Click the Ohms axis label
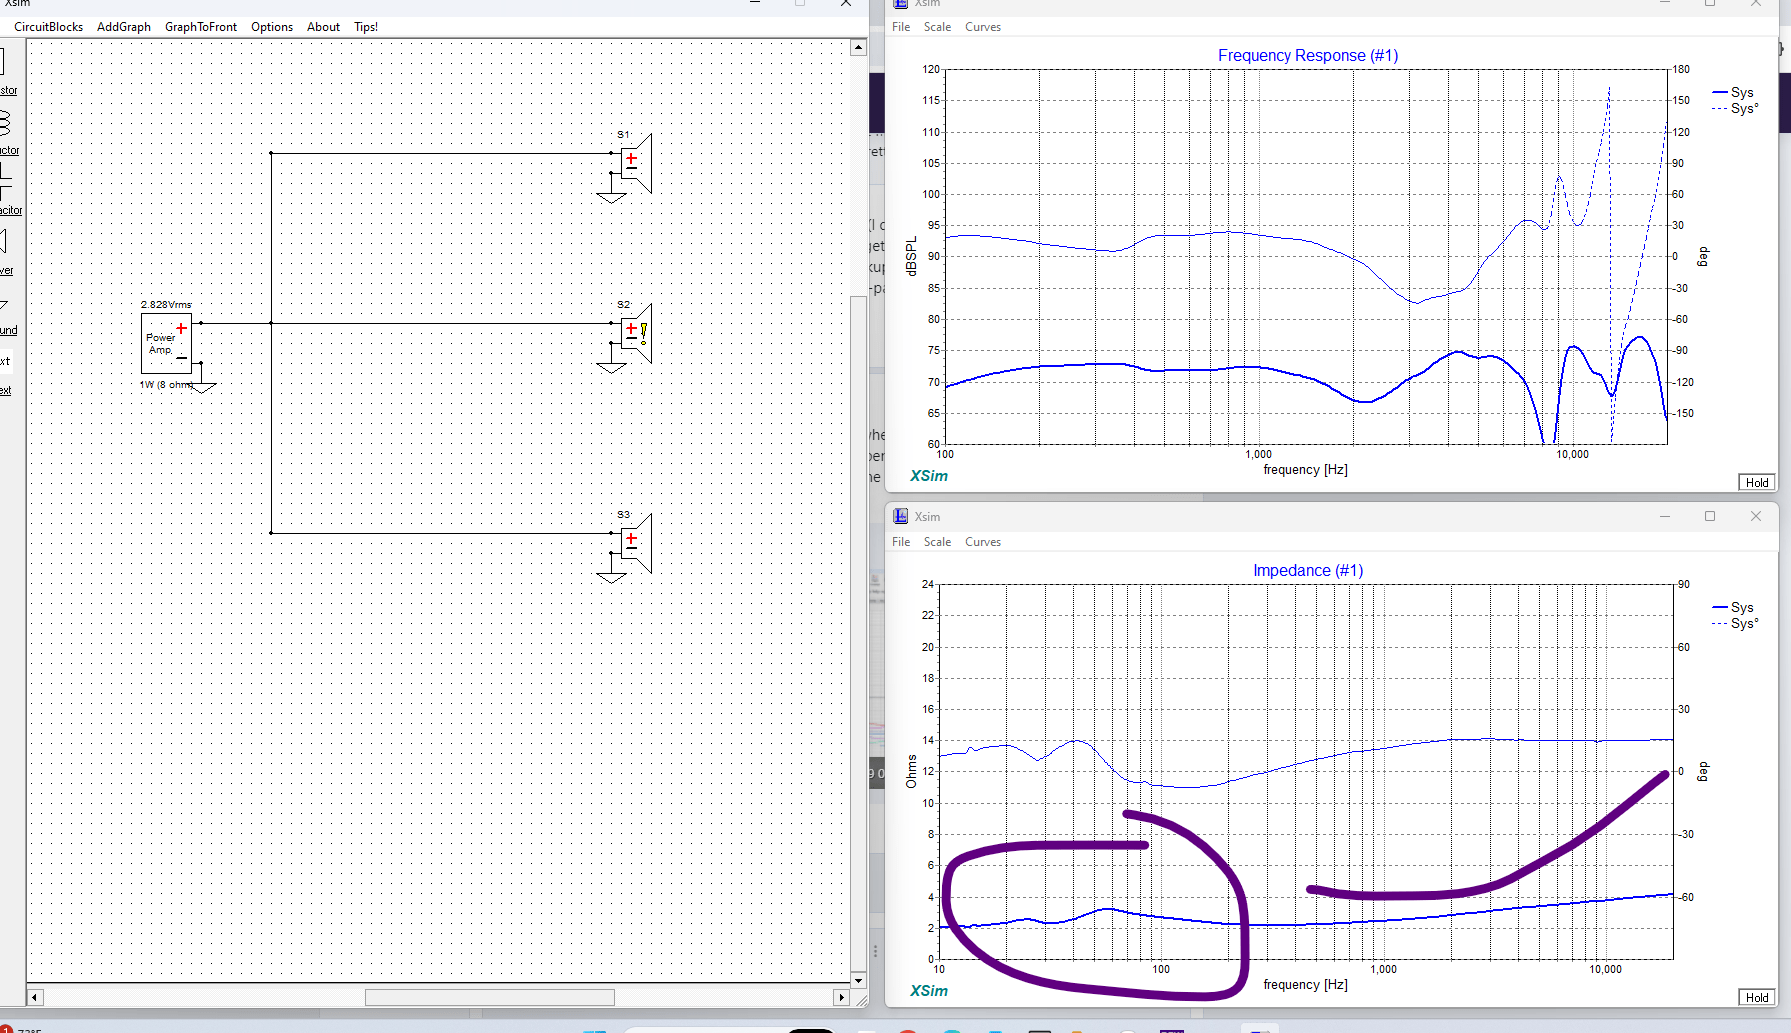The image size is (1791, 1033). pos(911,771)
